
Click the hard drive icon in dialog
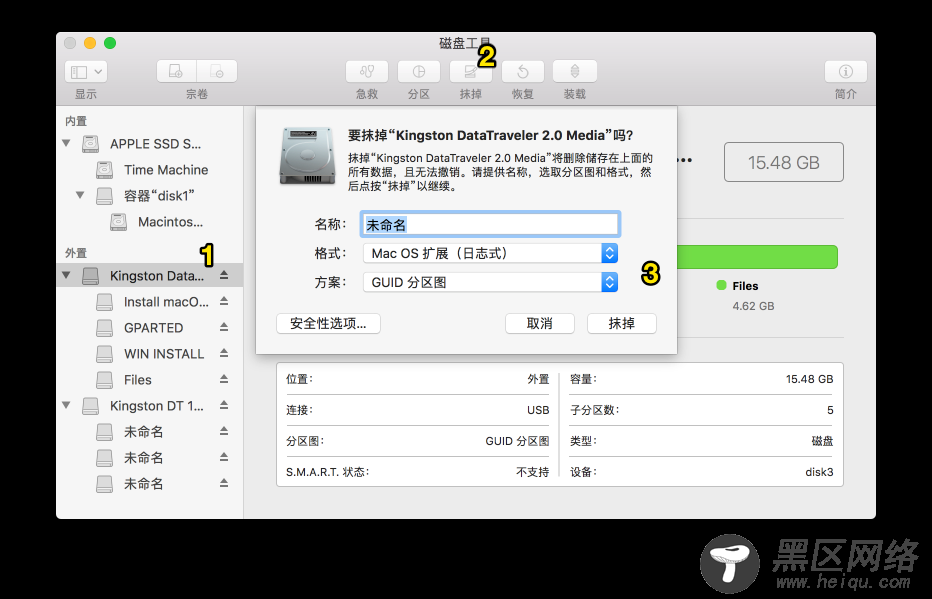307,155
